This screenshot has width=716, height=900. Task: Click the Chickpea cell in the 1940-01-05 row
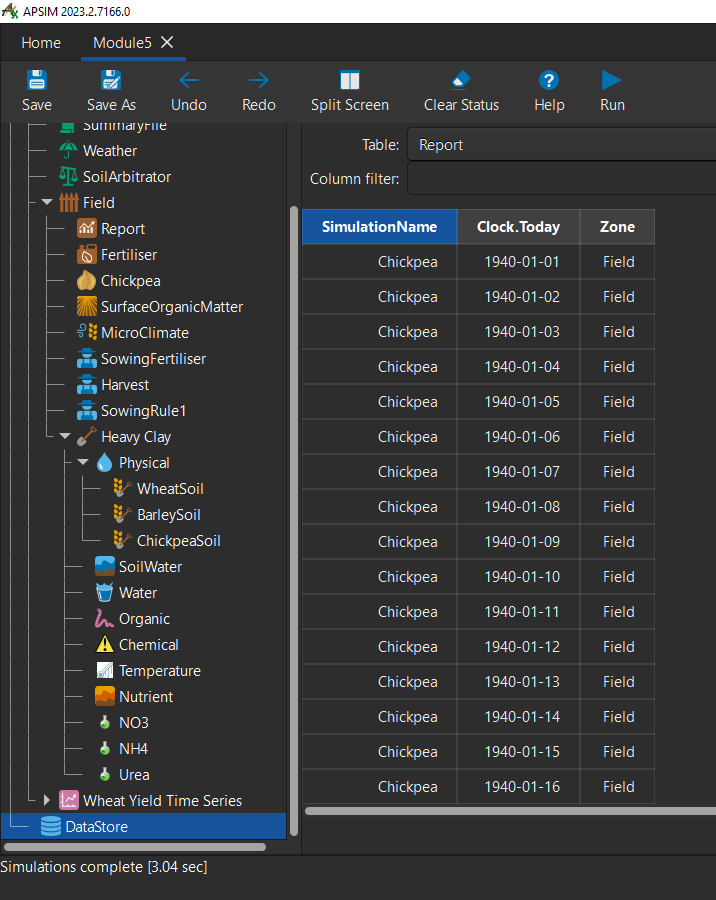380,402
